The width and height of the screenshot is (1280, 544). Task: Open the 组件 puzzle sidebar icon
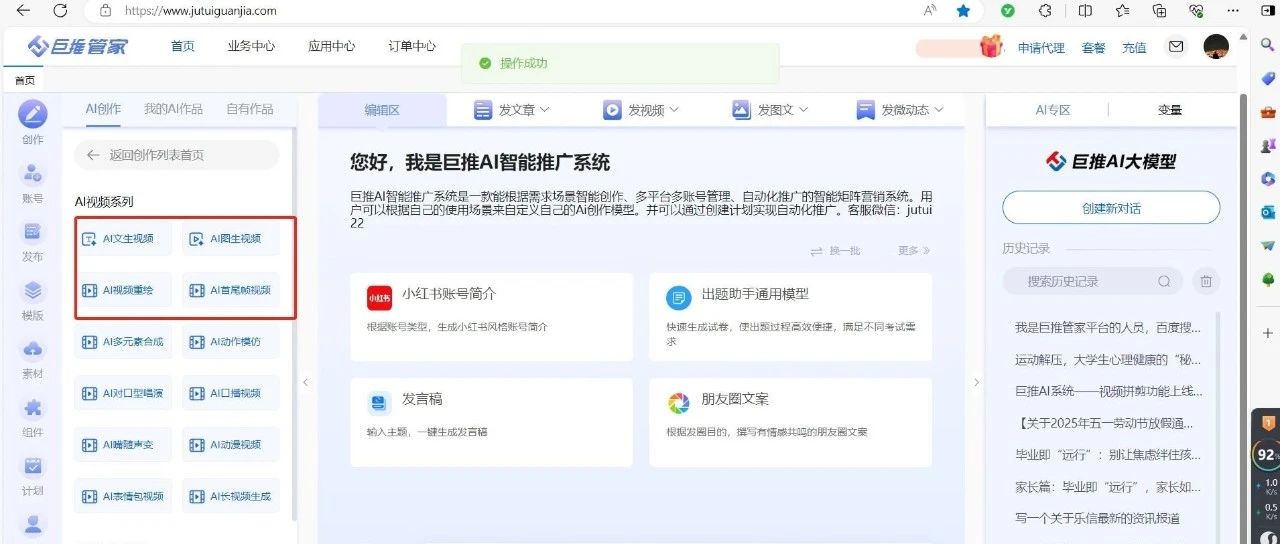(x=33, y=408)
